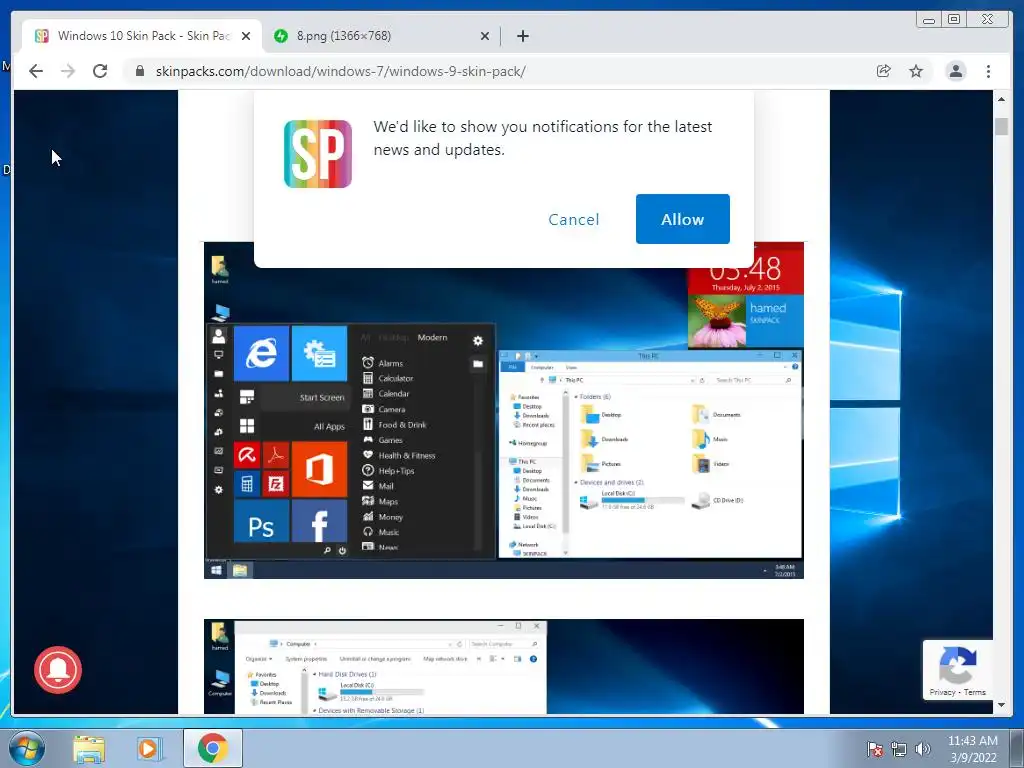The width and height of the screenshot is (1024, 768).
Task: Close the Windows 10 Skin Pack tab
Action: [x=246, y=36]
